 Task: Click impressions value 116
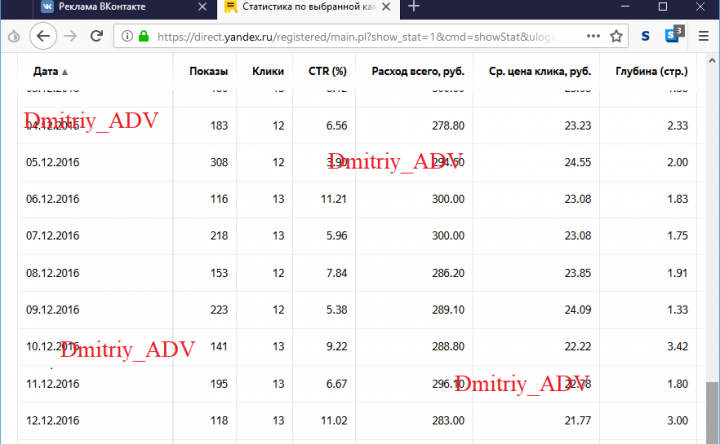click(219, 199)
